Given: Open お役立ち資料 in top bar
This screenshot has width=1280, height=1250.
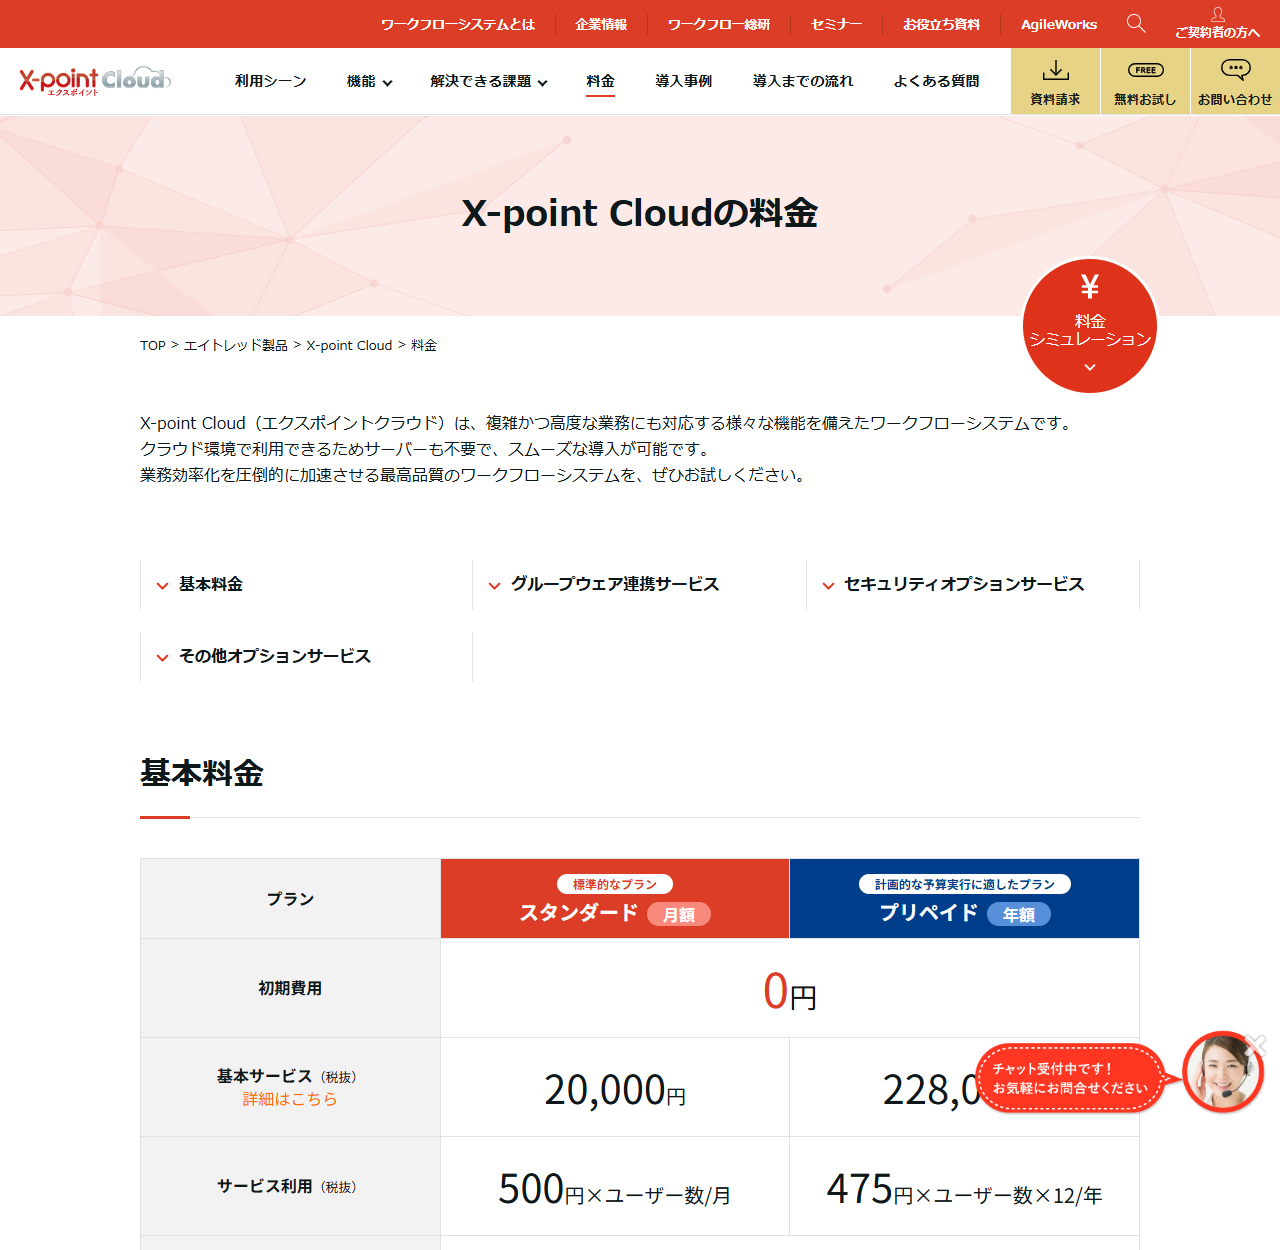Looking at the screenshot, I should pos(941,24).
